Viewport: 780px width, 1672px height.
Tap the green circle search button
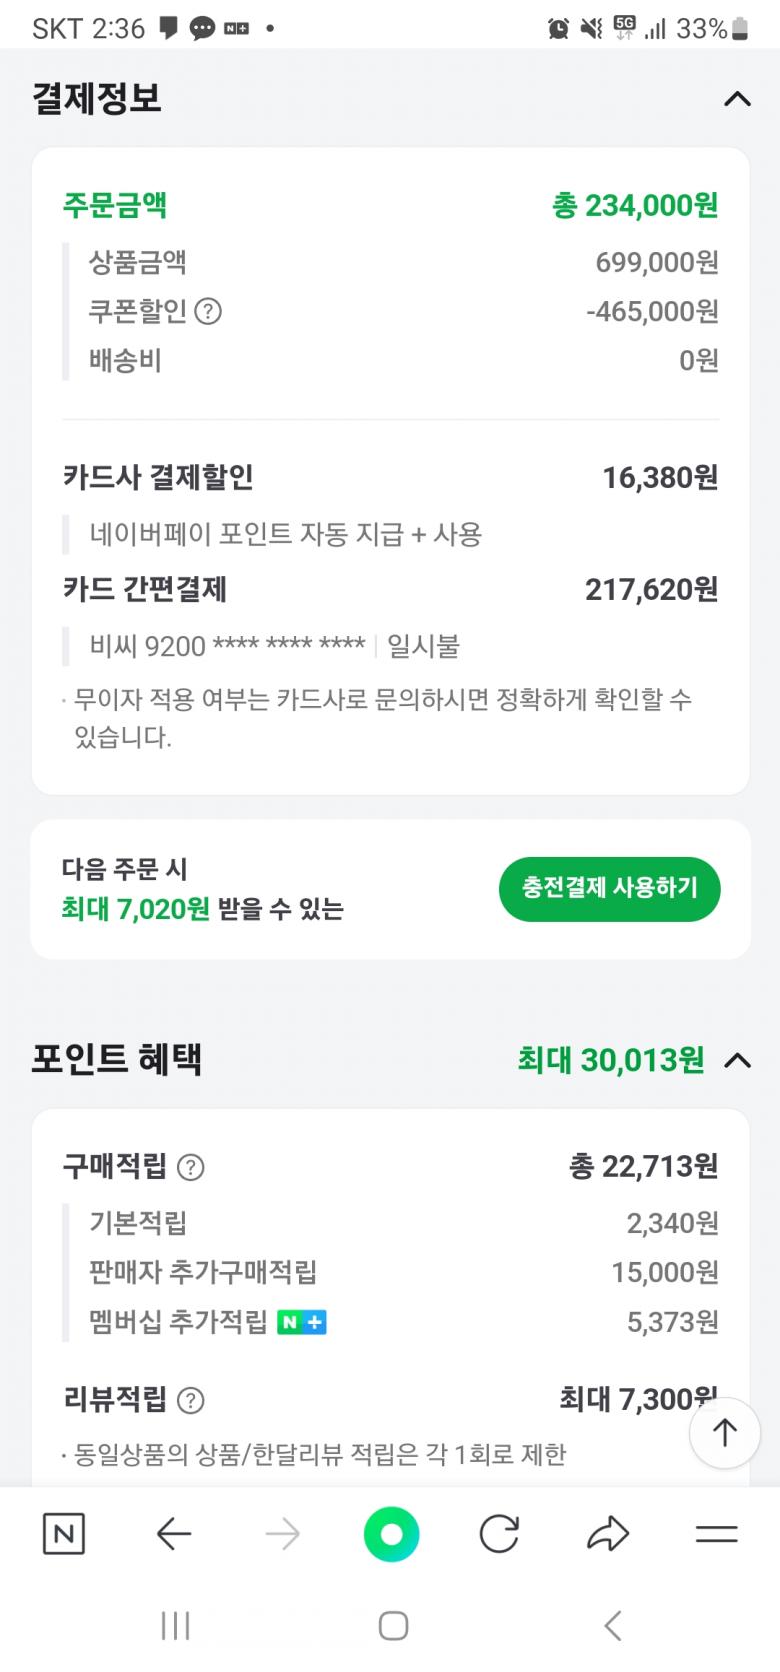[x=391, y=1534]
